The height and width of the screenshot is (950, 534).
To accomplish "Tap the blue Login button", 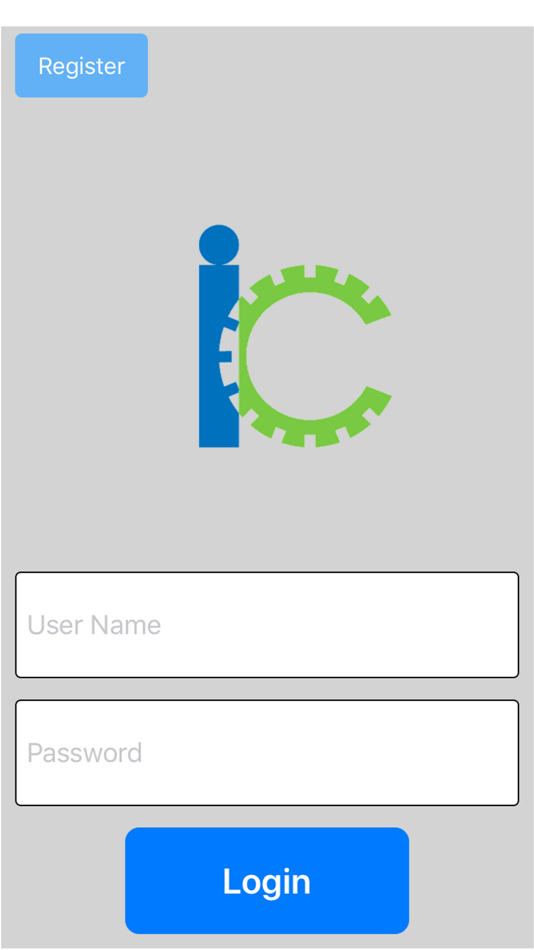I will click(267, 880).
